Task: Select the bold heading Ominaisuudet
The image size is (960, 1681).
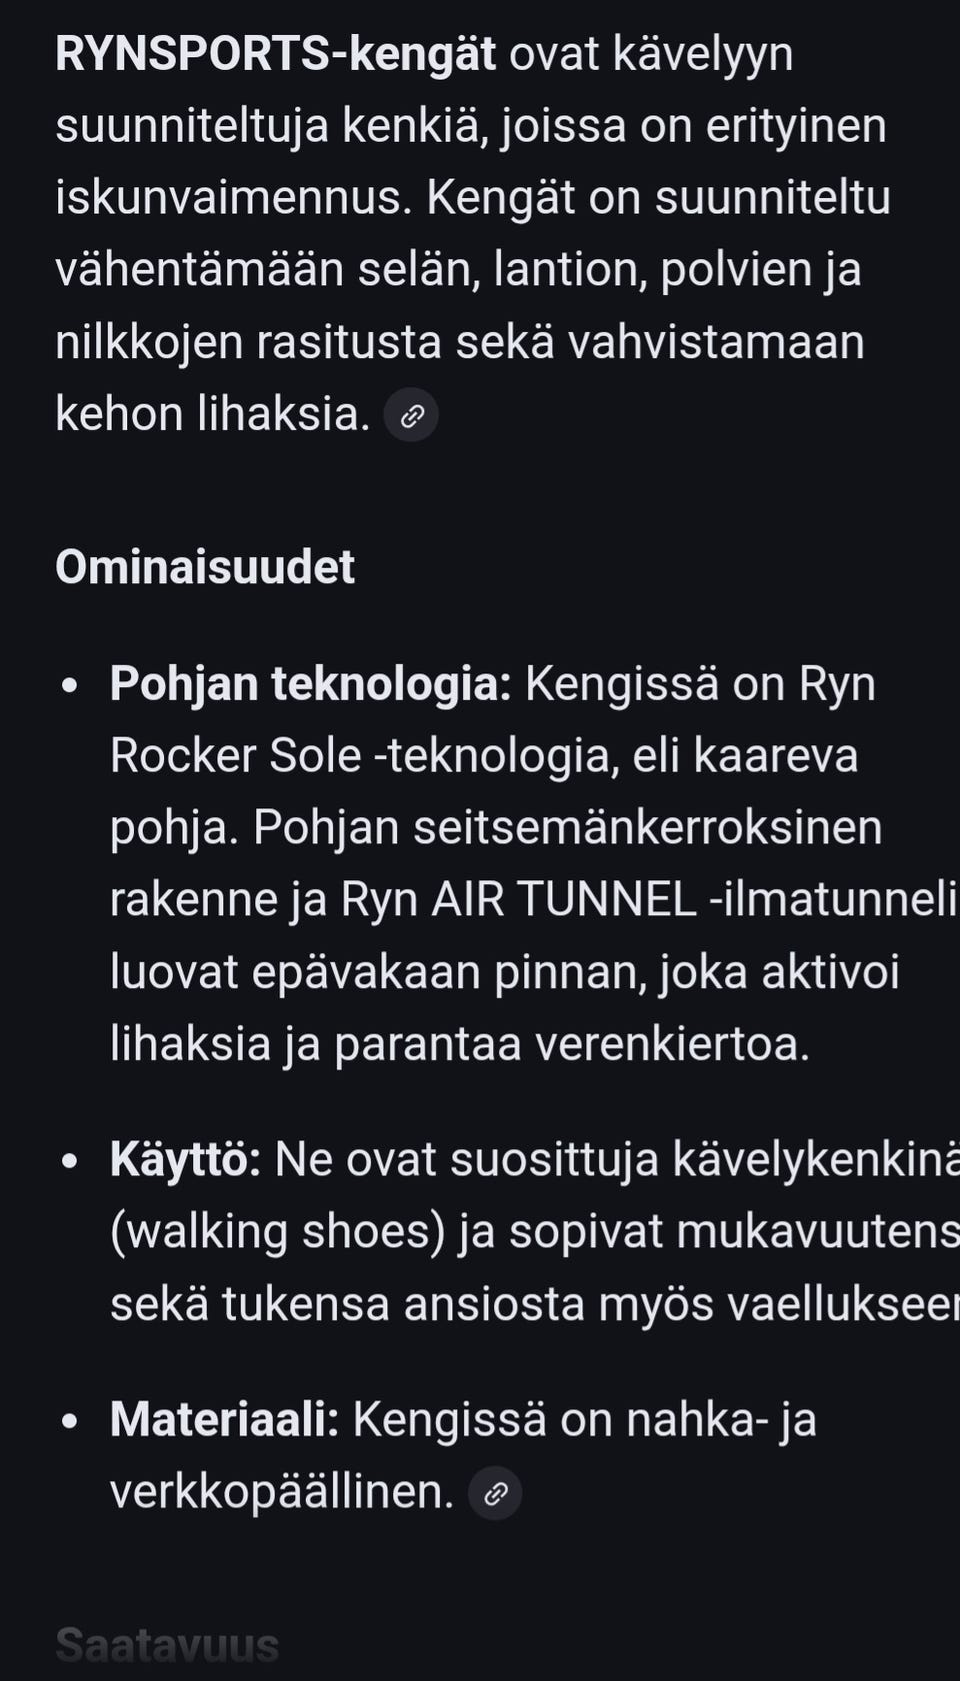Action: [x=205, y=568]
